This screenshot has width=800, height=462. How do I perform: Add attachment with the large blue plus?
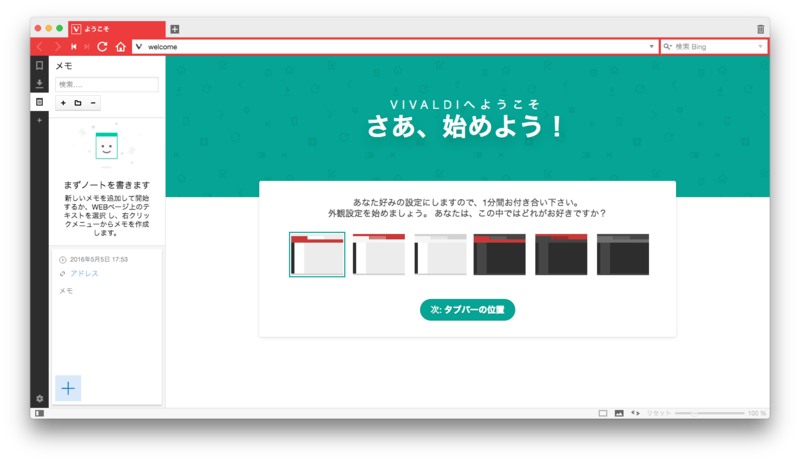click(x=68, y=389)
